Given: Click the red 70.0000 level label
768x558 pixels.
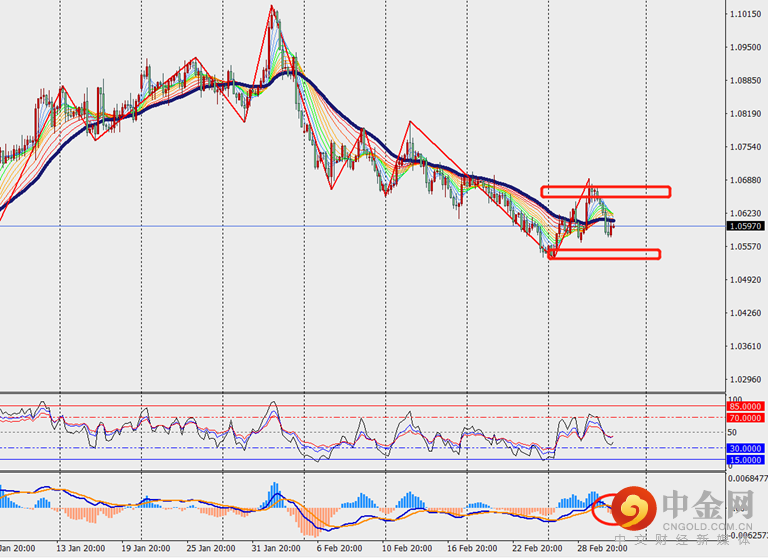Looking at the screenshot, I should pyautogui.click(x=746, y=417).
